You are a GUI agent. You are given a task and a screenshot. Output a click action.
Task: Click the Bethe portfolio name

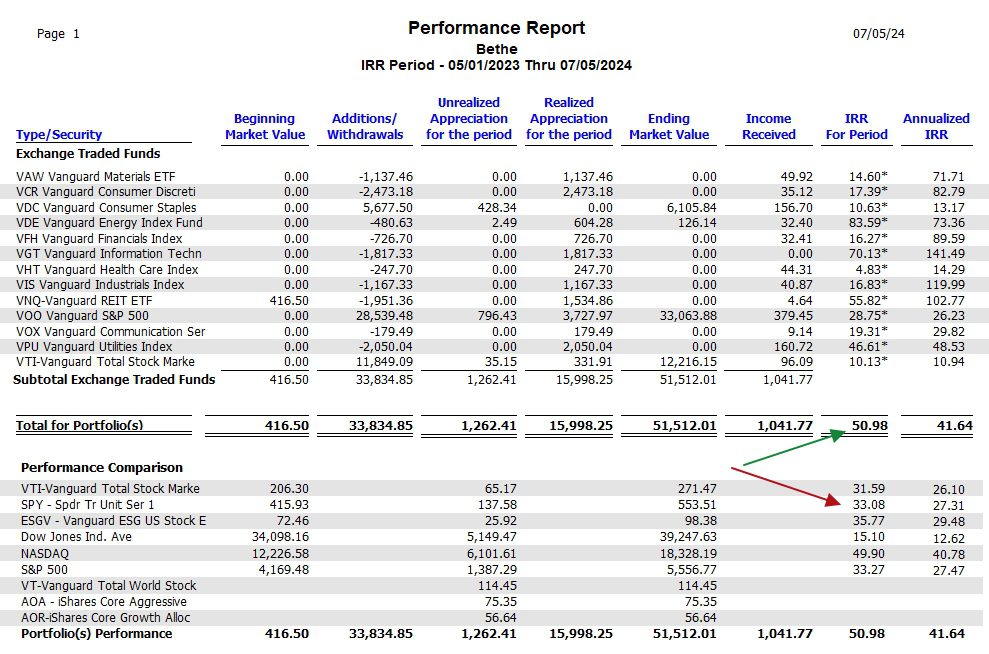[496, 49]
